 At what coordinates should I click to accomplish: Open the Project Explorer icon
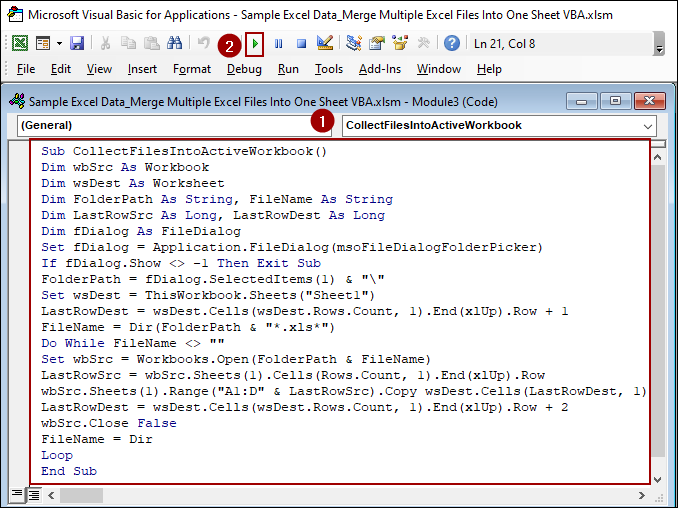coord(354,44)
